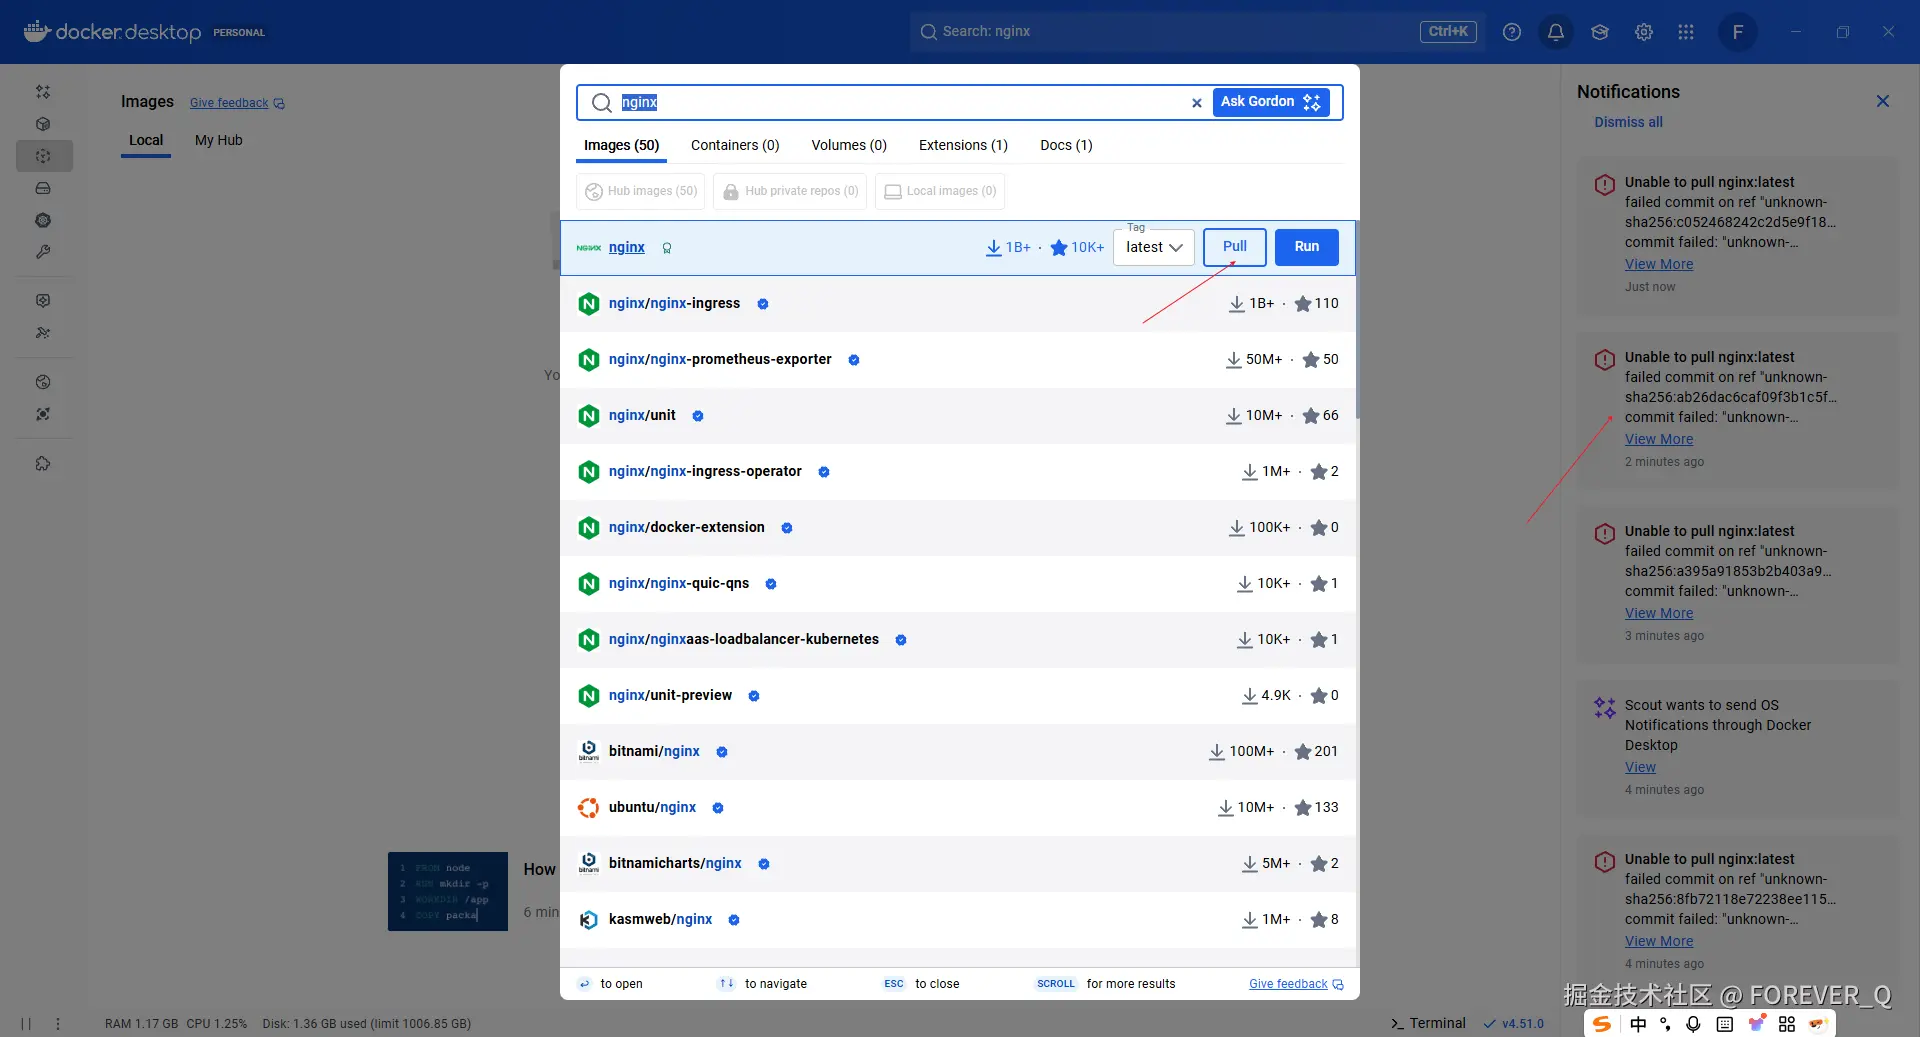The height and width of the screenshot is (1037, 1920).
Task: Toggle the punctuation mode in the input method bar
Action: [x=1665, y=1024]
